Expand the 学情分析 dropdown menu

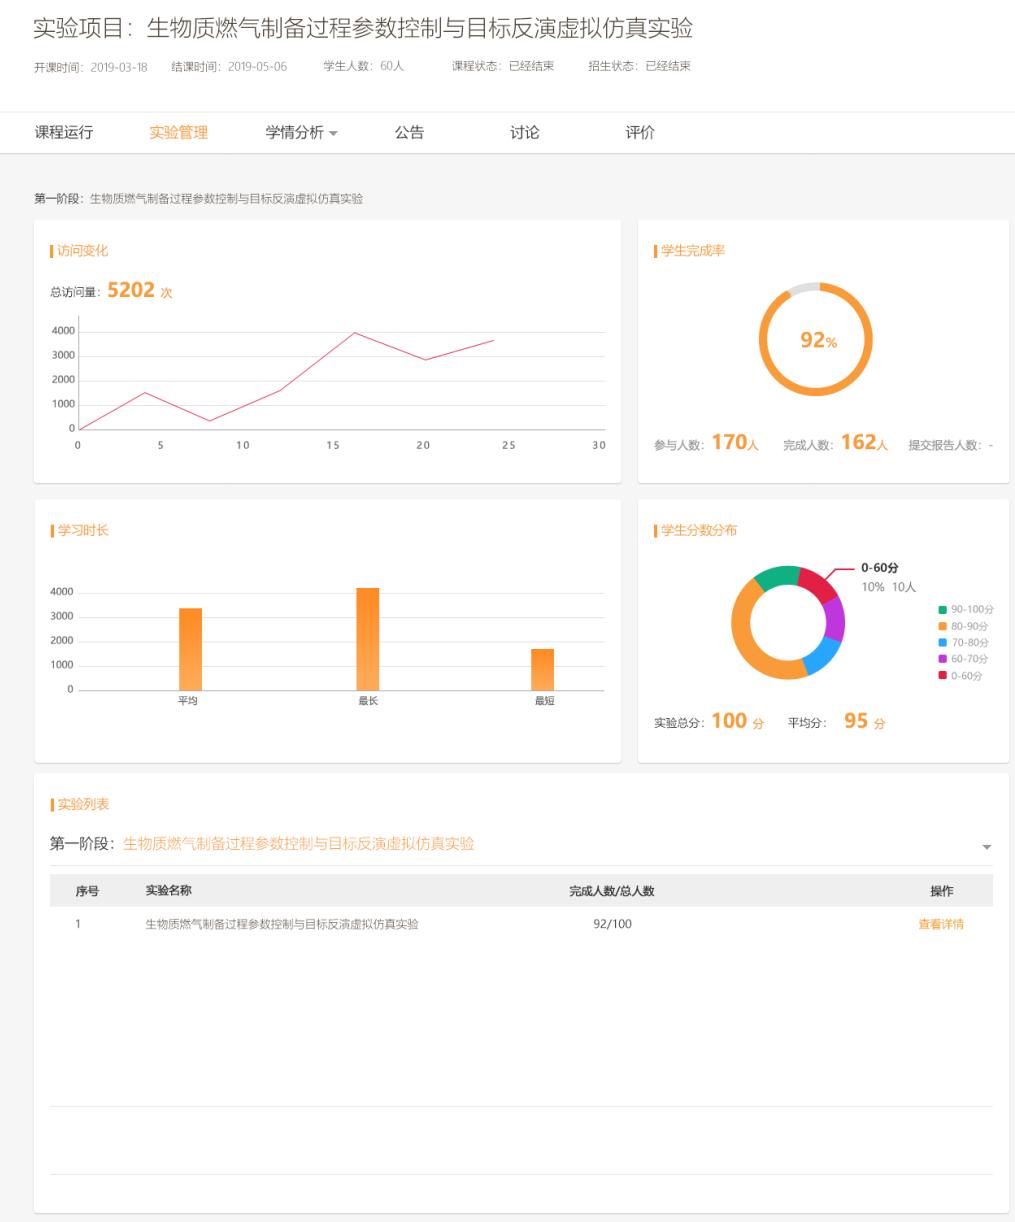(301, 133)
